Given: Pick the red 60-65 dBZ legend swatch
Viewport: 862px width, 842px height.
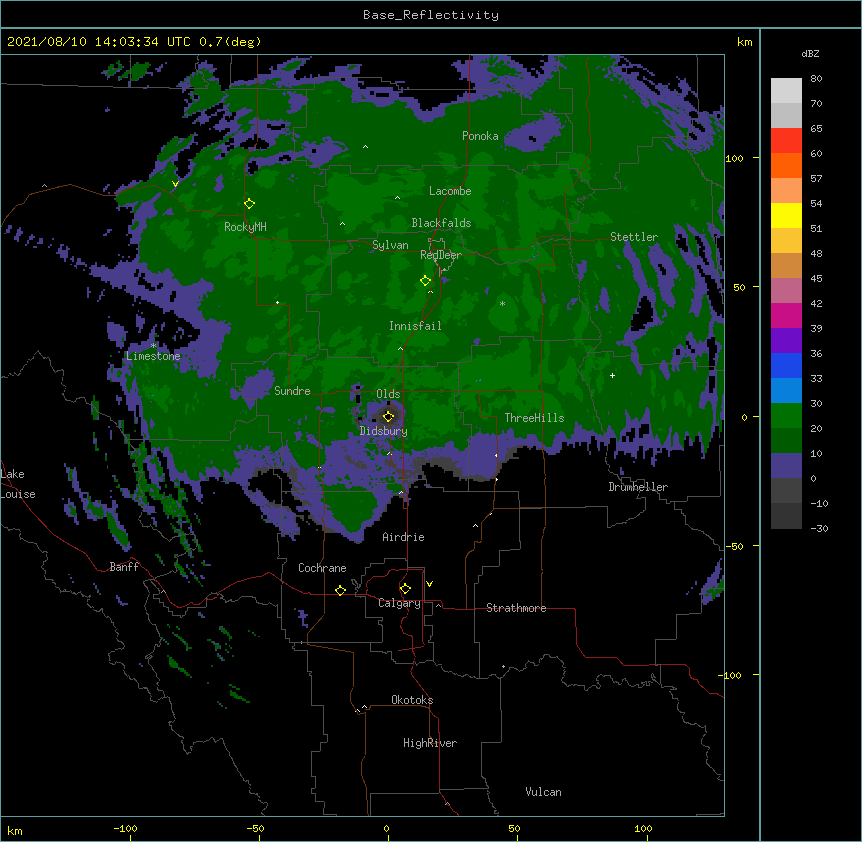Looking at the screenshot, I should pos(786,141).
